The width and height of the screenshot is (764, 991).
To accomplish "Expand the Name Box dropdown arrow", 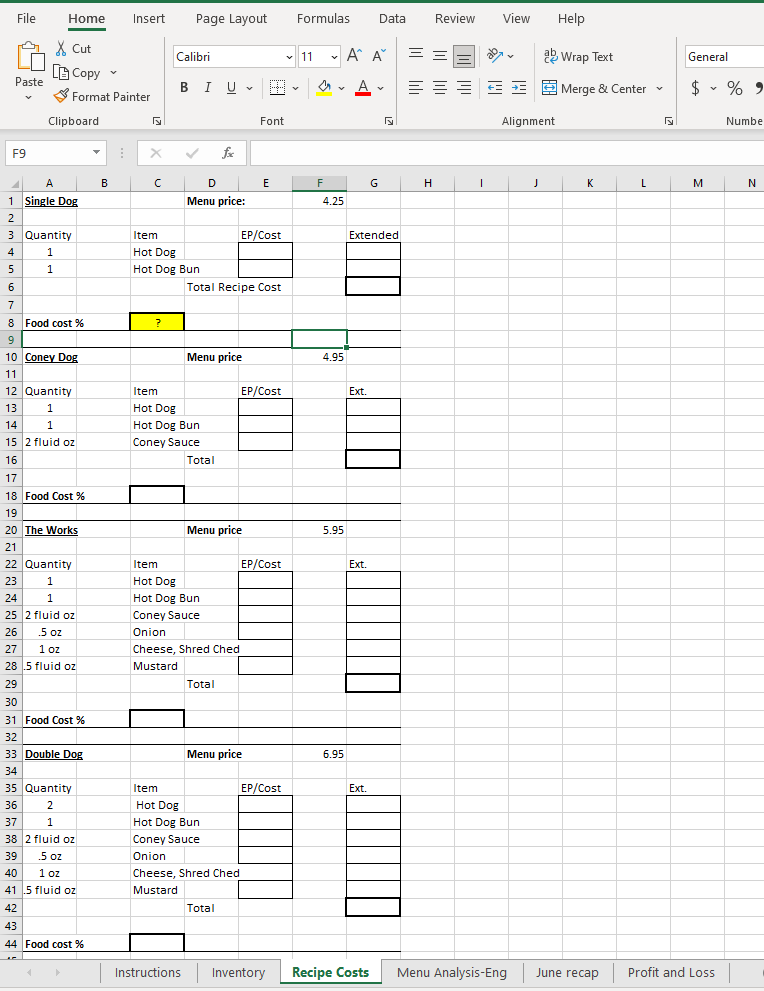I will pyautogui.click(x=96, y=153).
